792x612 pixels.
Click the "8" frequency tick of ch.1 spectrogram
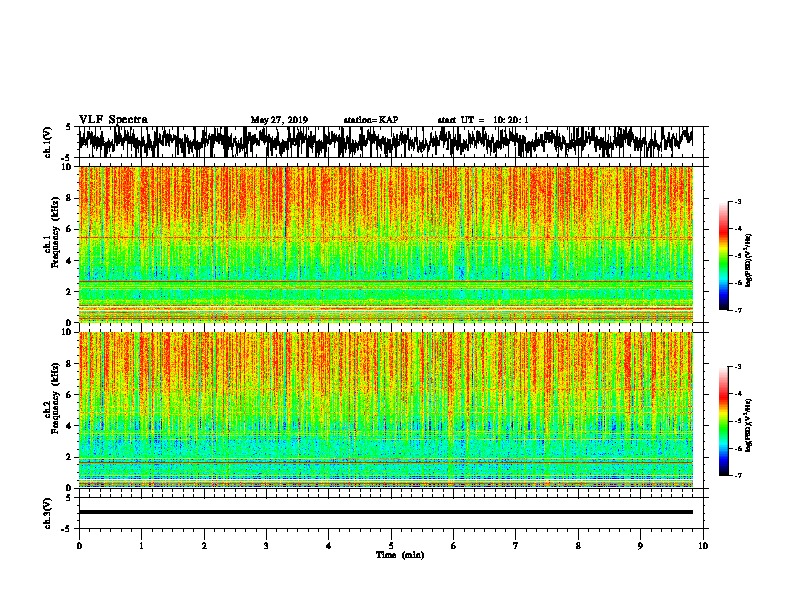[x=70, y=198]
